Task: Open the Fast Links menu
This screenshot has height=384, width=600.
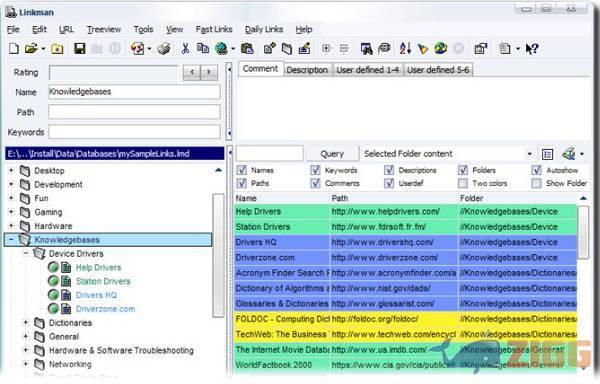Action: (x=214, y=29)
